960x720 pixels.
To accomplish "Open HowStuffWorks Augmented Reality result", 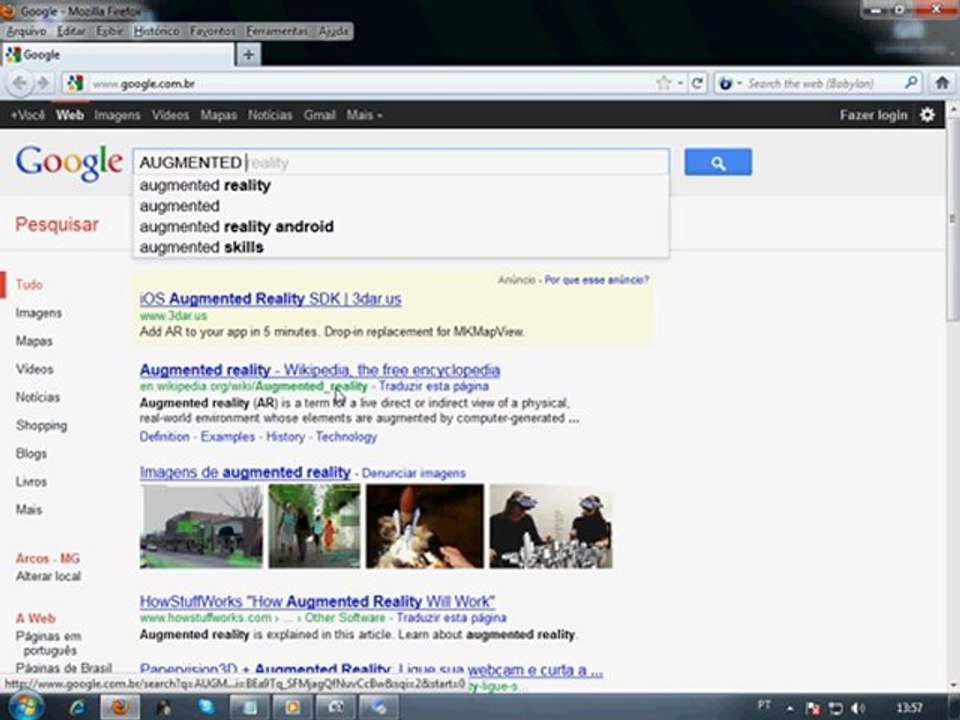I will (x=317, y=601).
